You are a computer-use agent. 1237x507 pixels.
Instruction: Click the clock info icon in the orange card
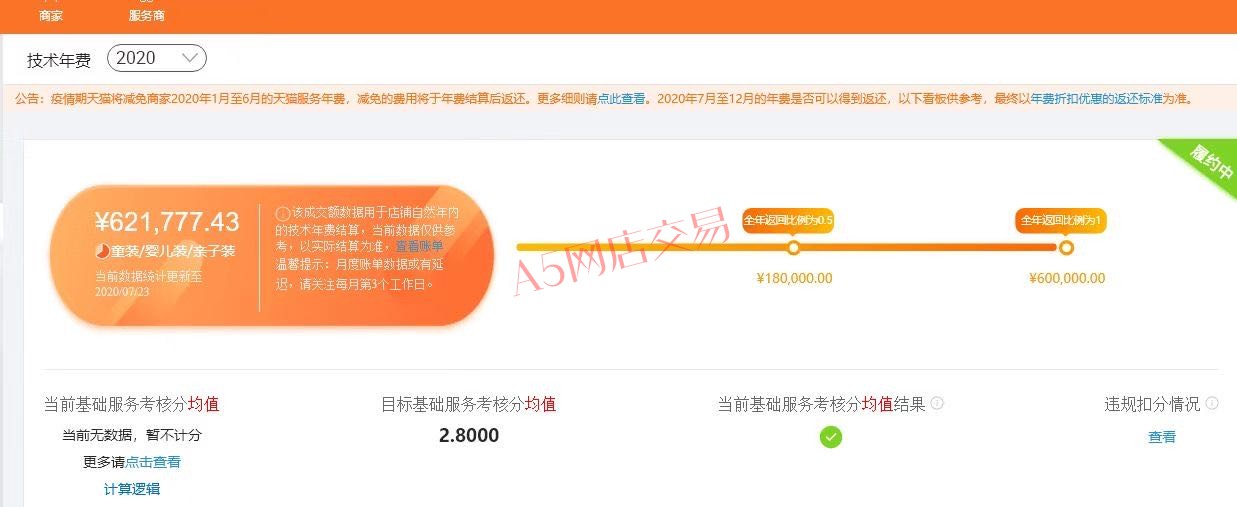[282, 214]
